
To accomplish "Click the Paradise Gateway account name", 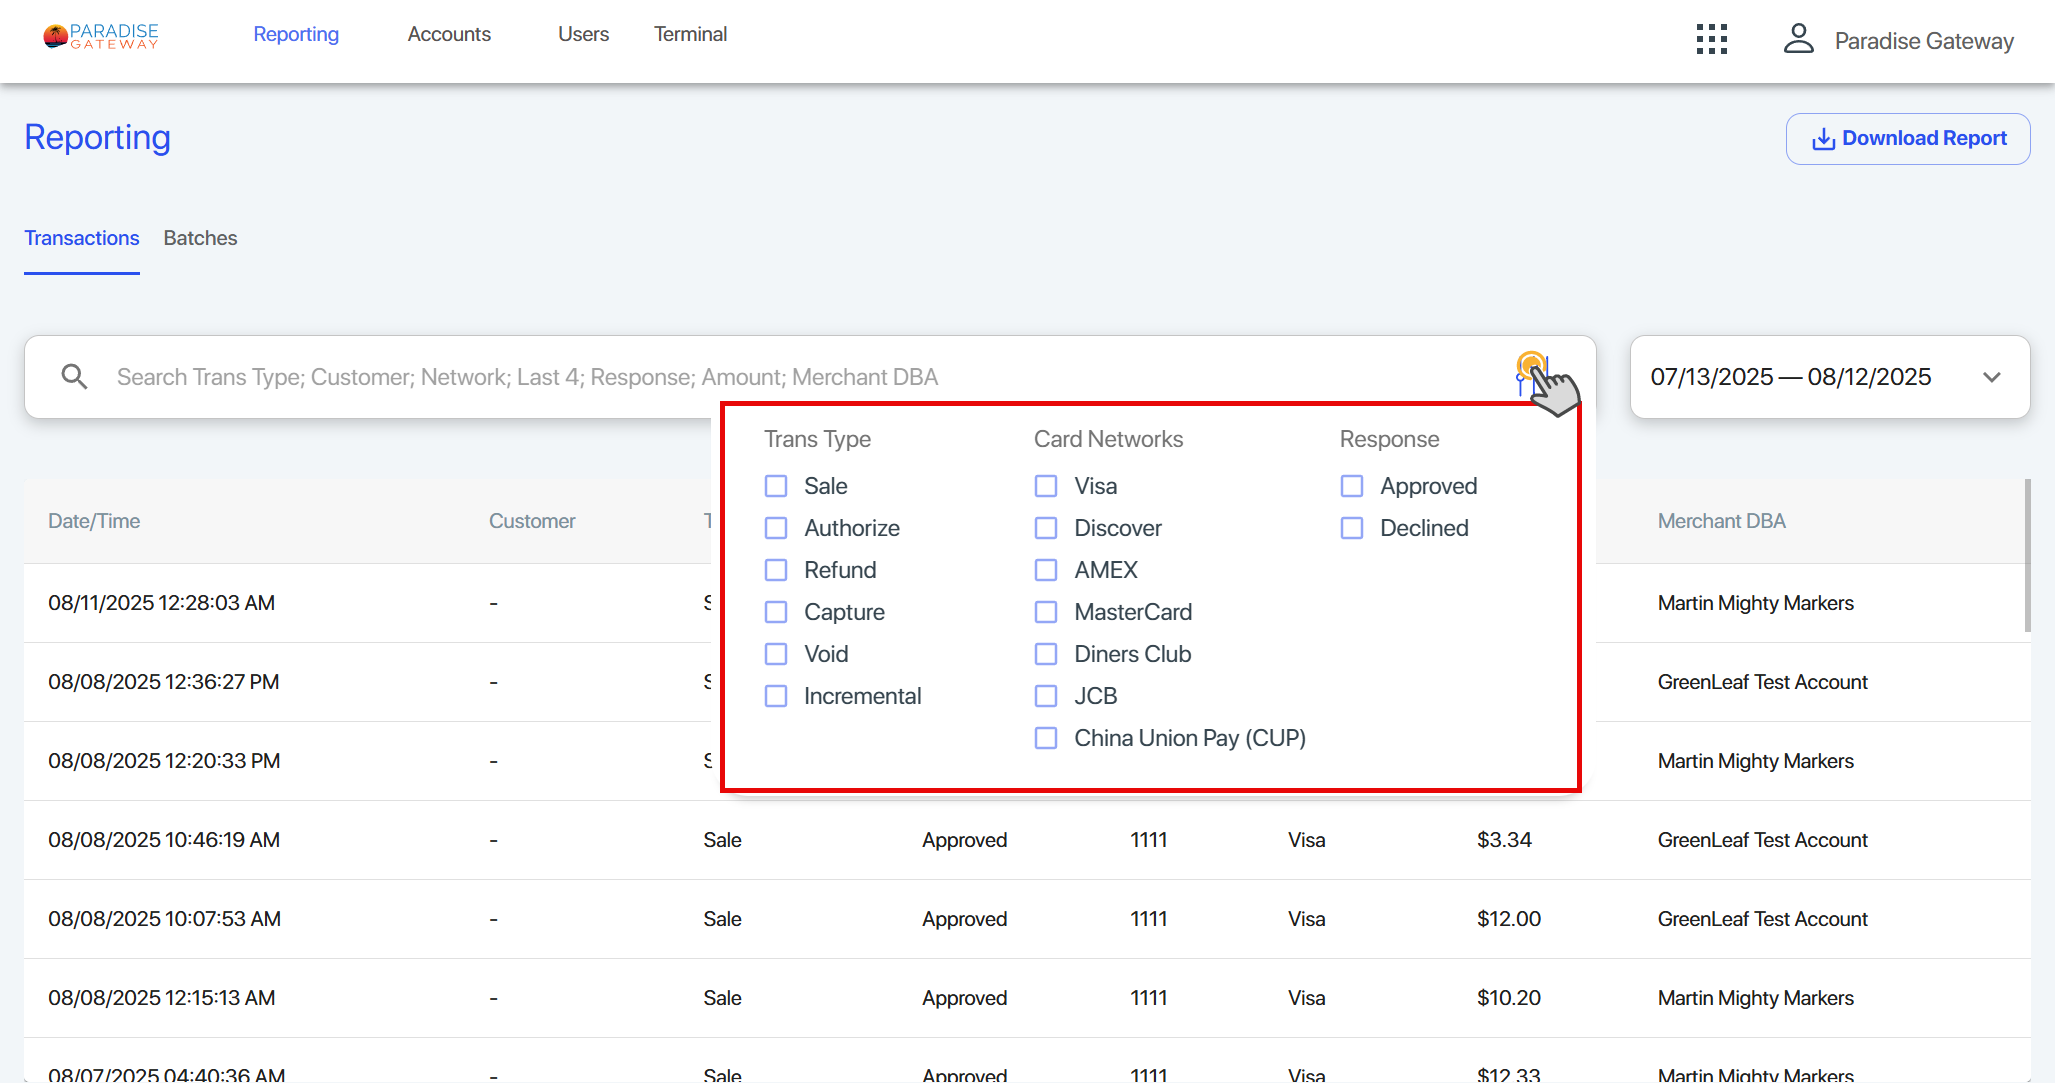I will [1924, 41].
